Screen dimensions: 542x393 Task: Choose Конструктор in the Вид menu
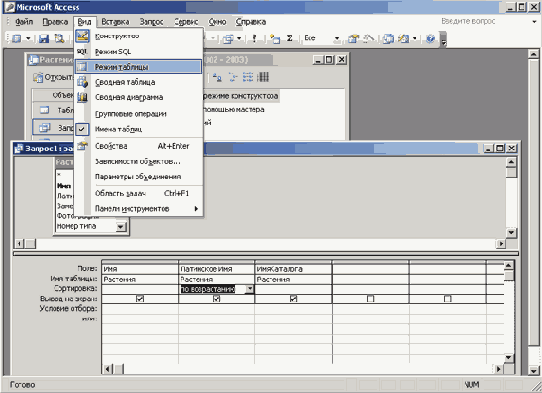click(139, 36)
